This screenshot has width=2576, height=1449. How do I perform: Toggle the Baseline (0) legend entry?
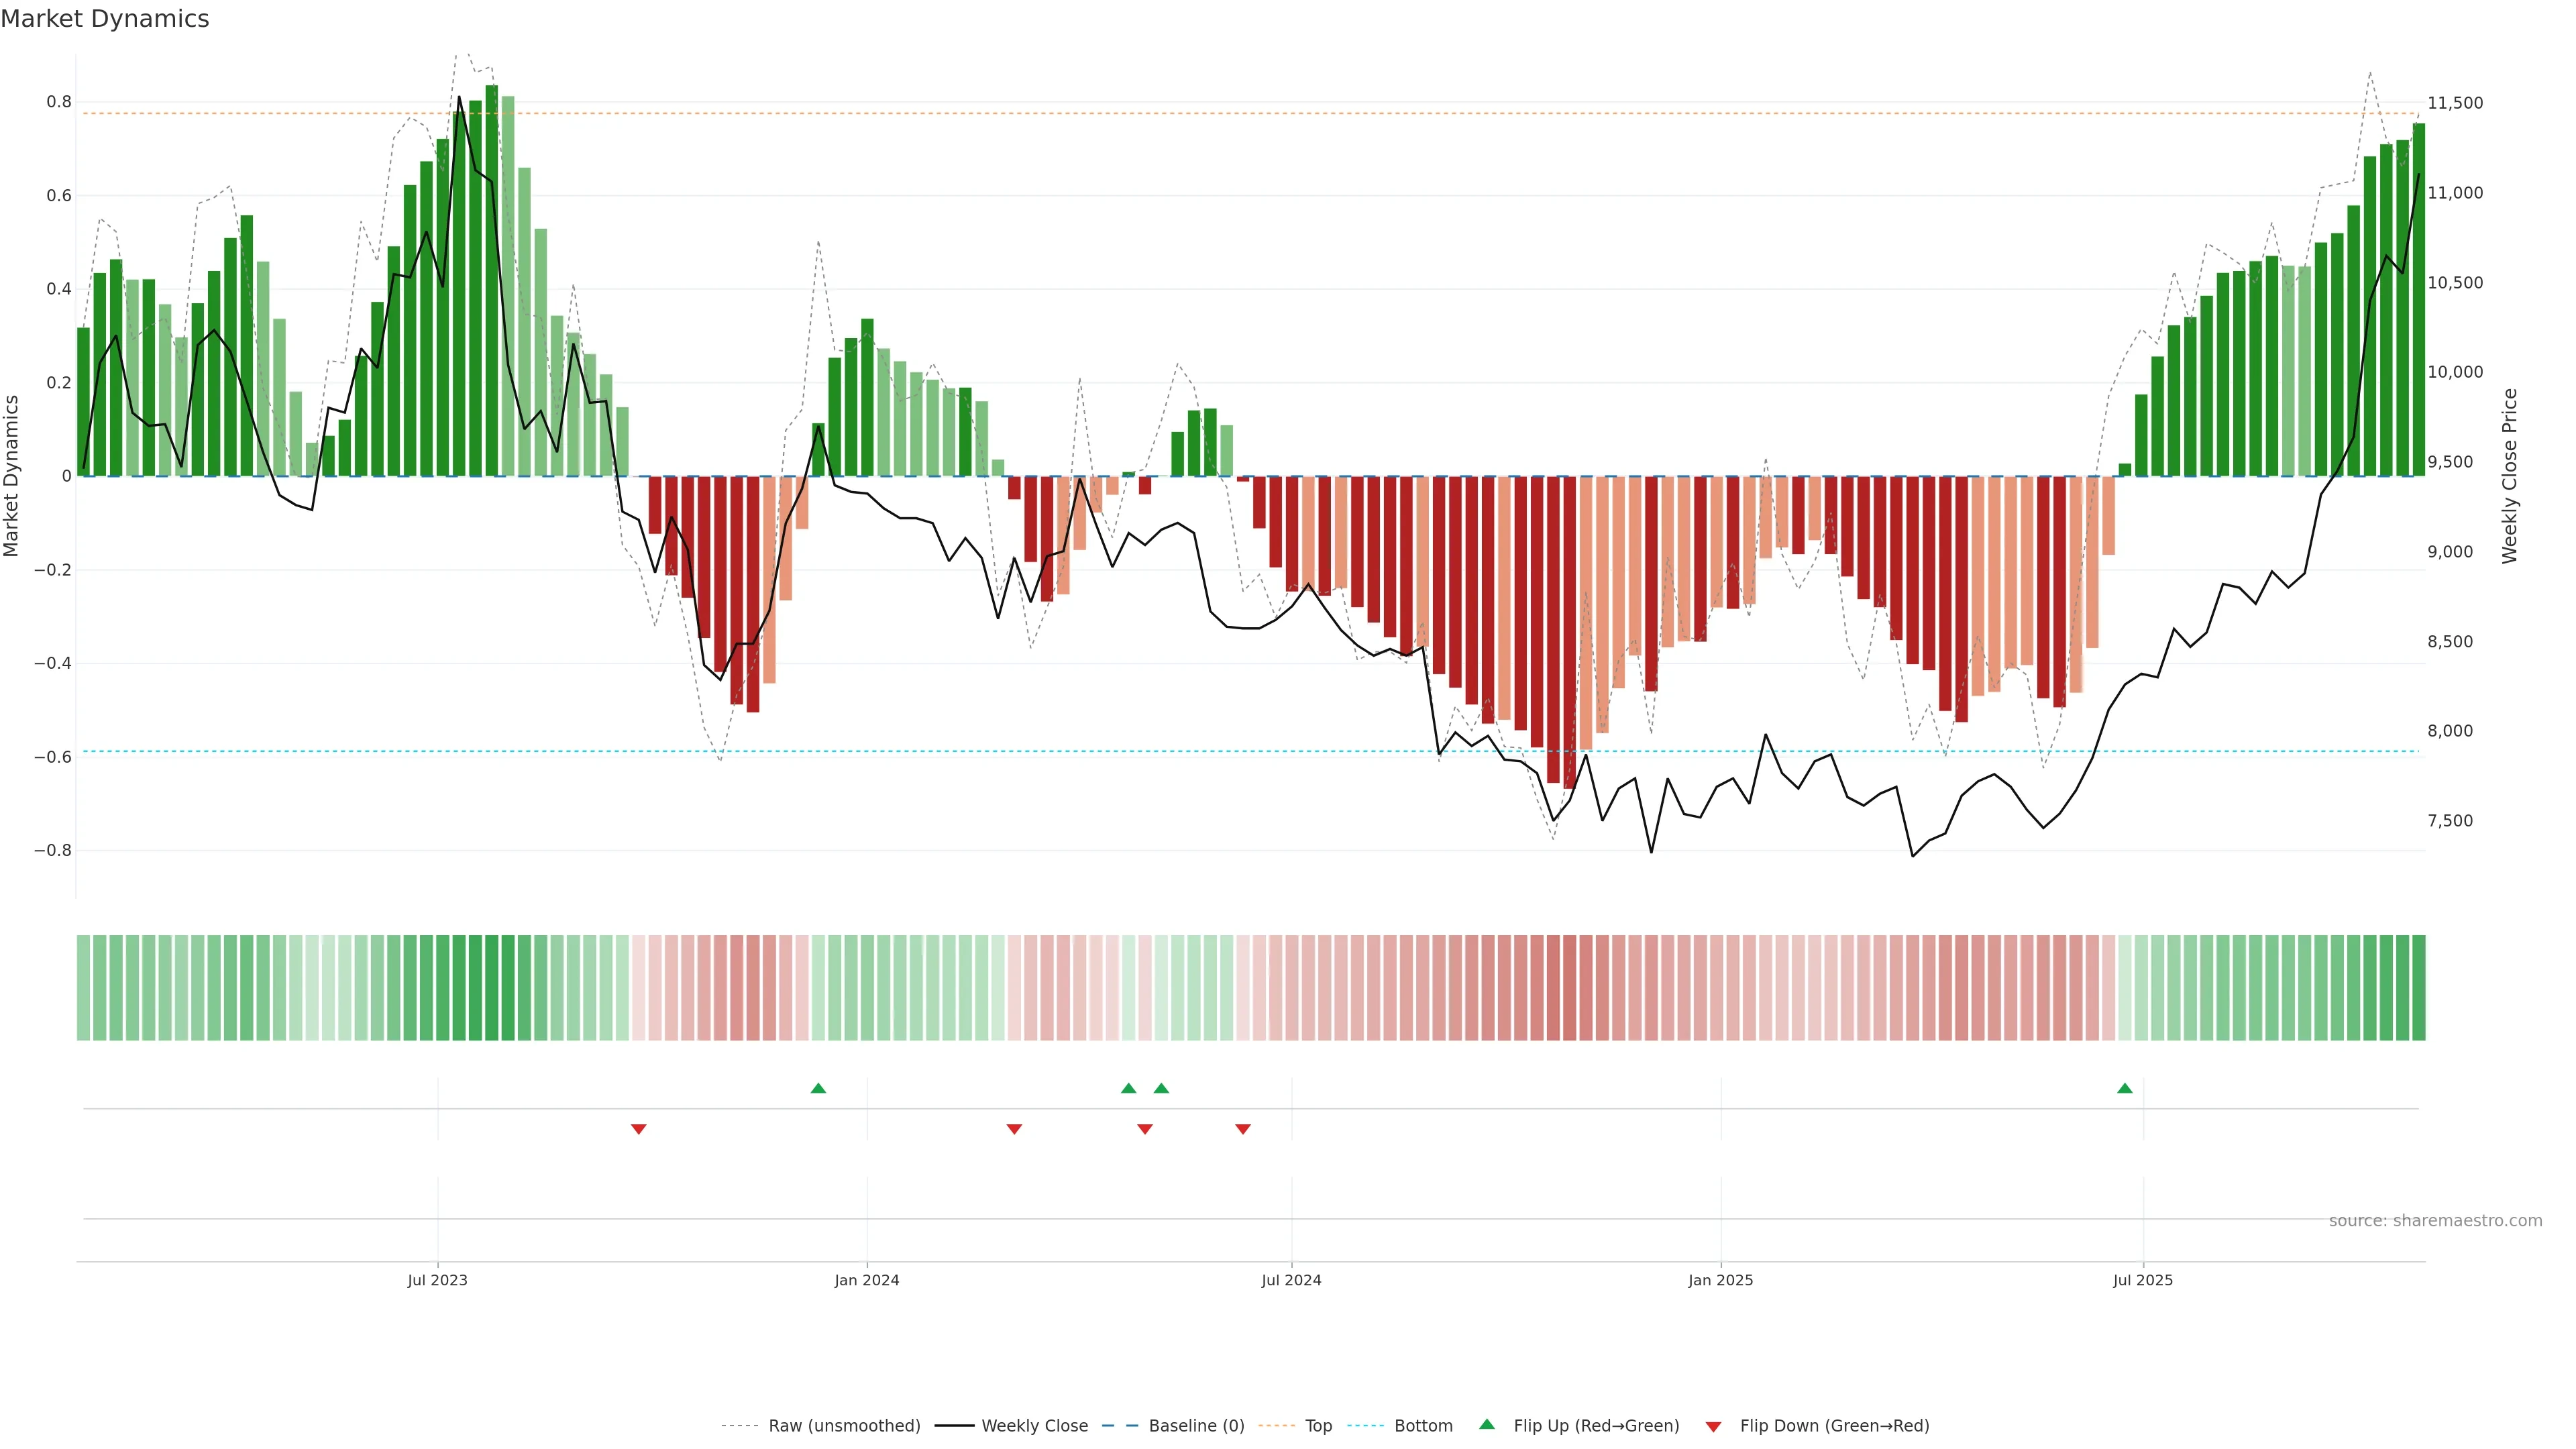pos(1196,1426)
